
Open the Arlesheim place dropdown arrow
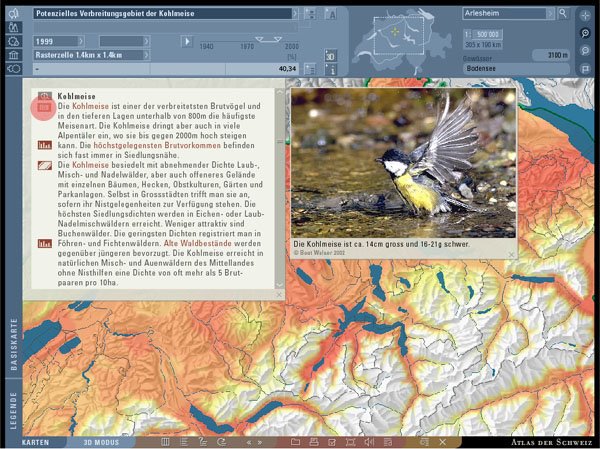[x=550, y=13]
